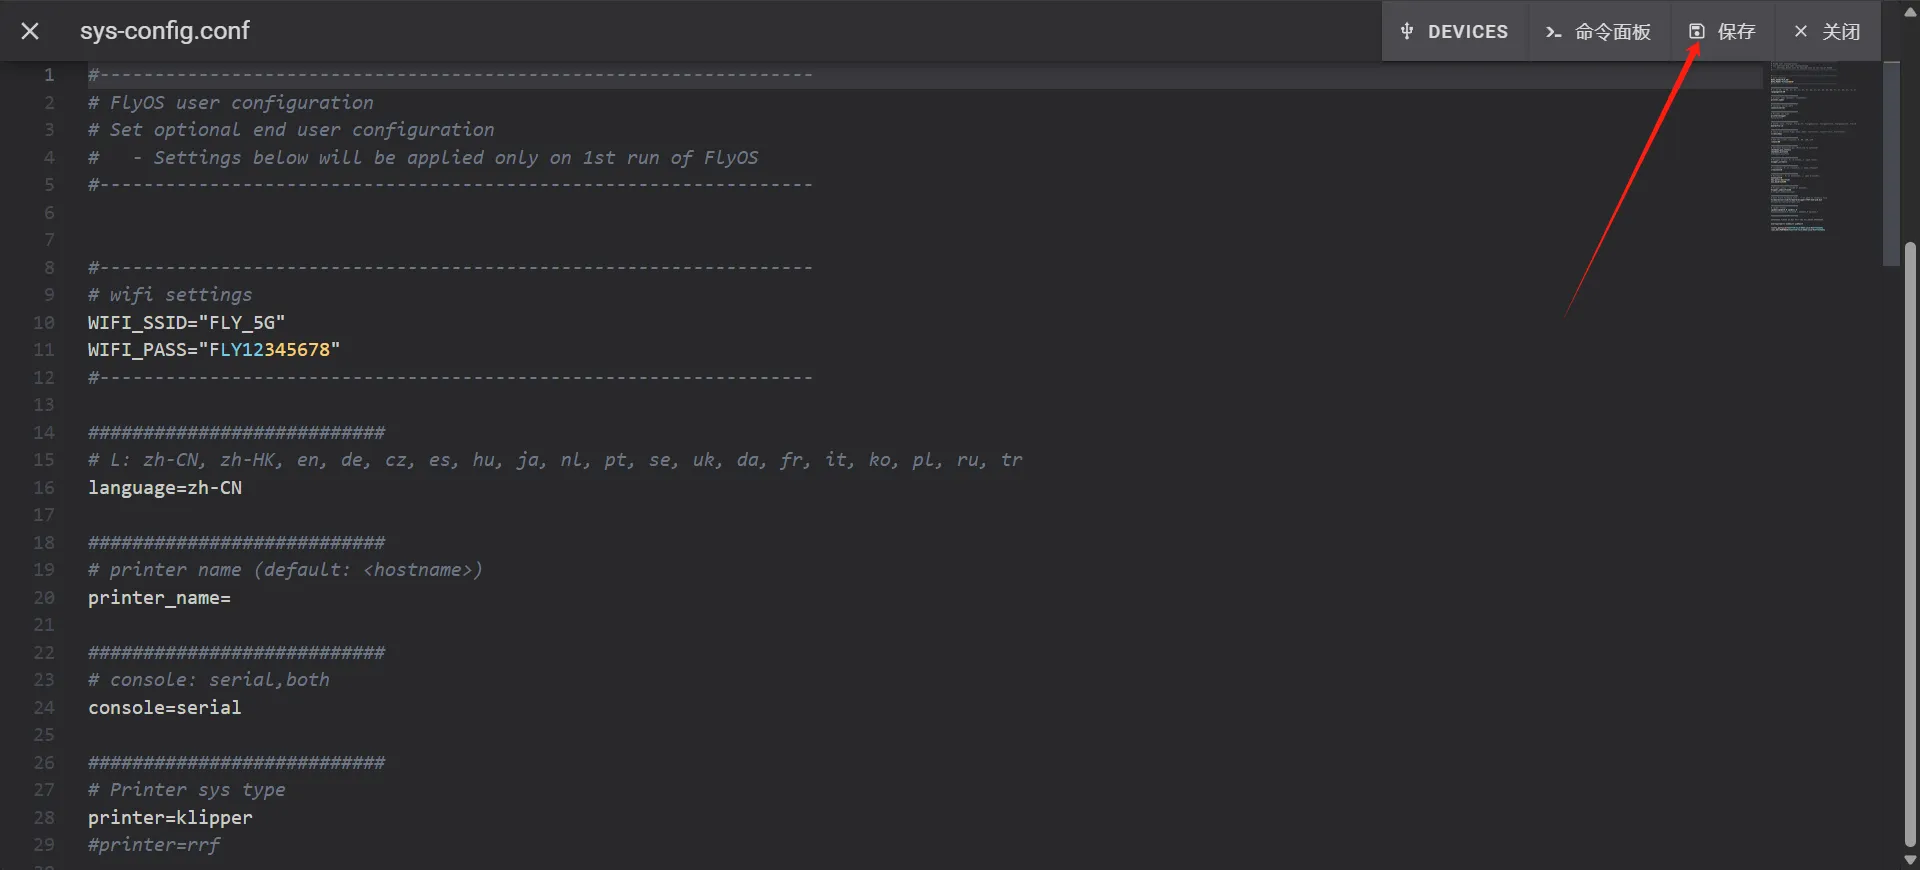Close the editor using 关闭 button

(1828, 32)
